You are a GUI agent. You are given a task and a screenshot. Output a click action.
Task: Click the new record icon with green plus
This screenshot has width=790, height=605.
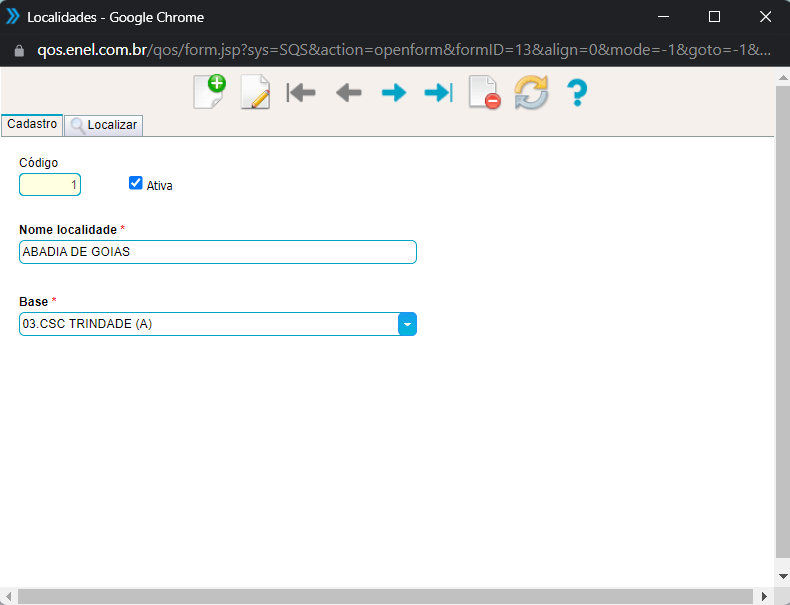[x=209, y=92]
